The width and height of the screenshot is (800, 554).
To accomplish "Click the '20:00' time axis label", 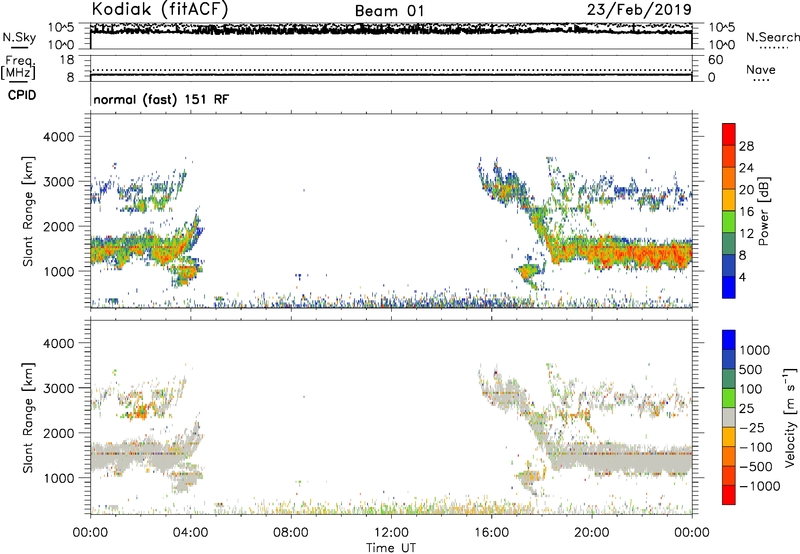I will 591,533.
